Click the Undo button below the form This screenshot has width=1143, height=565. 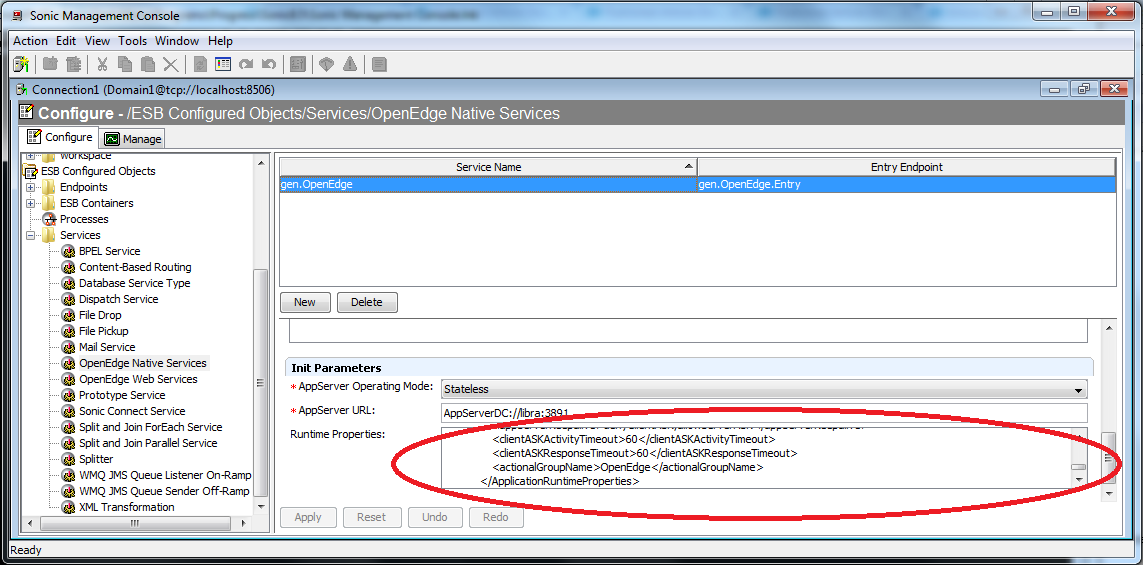[x=435, y=517]
